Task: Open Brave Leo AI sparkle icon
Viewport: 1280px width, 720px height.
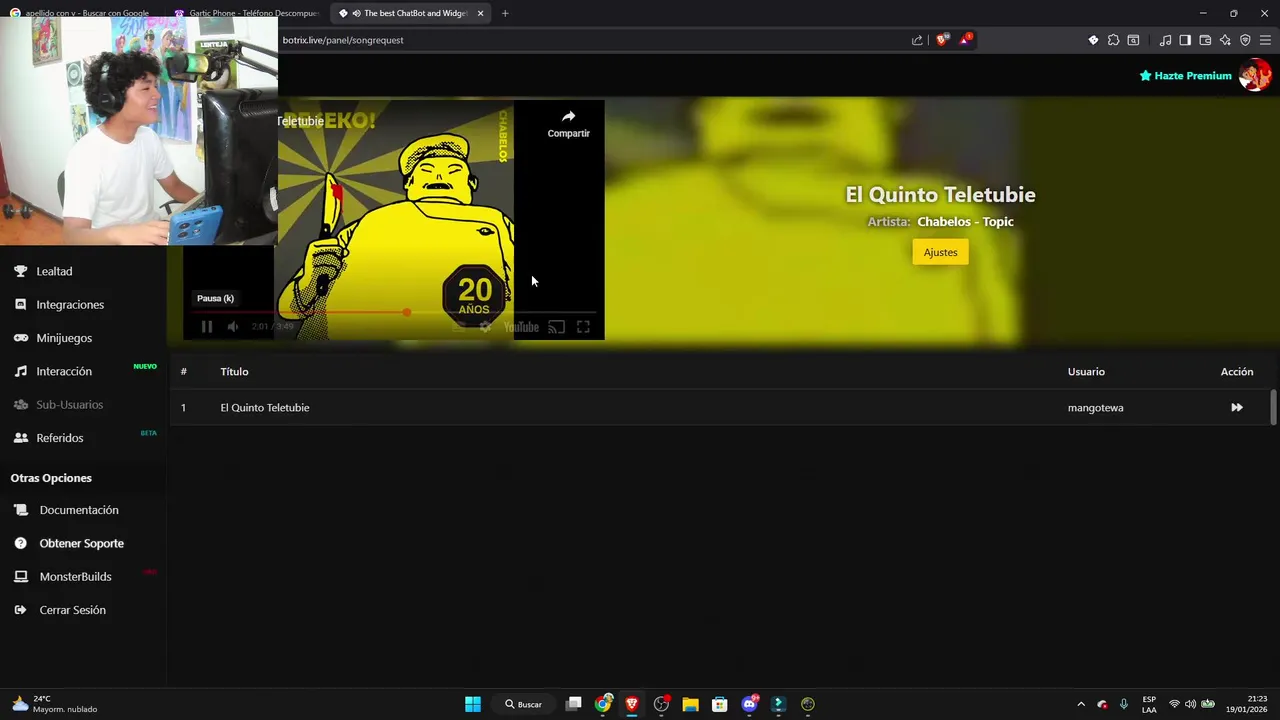Action: coord(1225,40)
